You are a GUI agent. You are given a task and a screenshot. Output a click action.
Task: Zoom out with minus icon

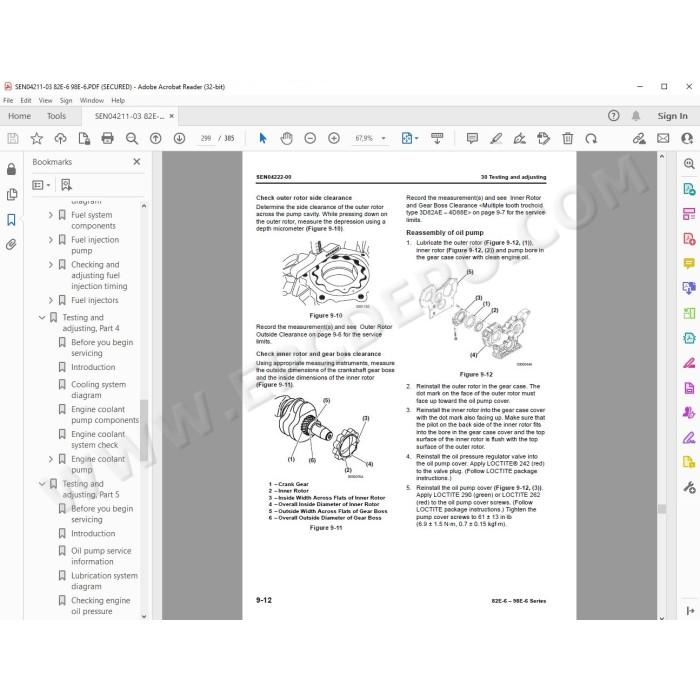(x=310, y=138)
